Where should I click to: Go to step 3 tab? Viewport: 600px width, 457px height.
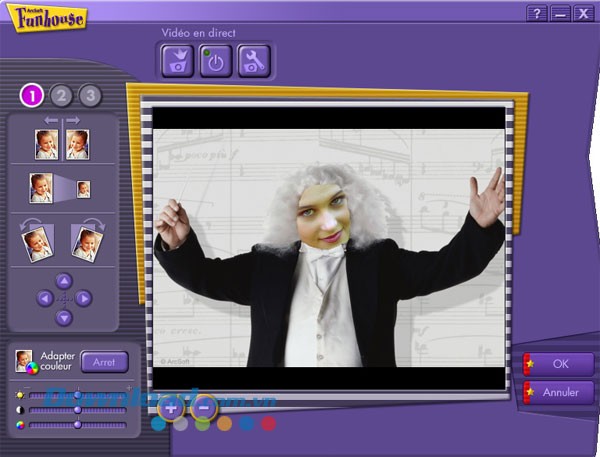point(90,96)
